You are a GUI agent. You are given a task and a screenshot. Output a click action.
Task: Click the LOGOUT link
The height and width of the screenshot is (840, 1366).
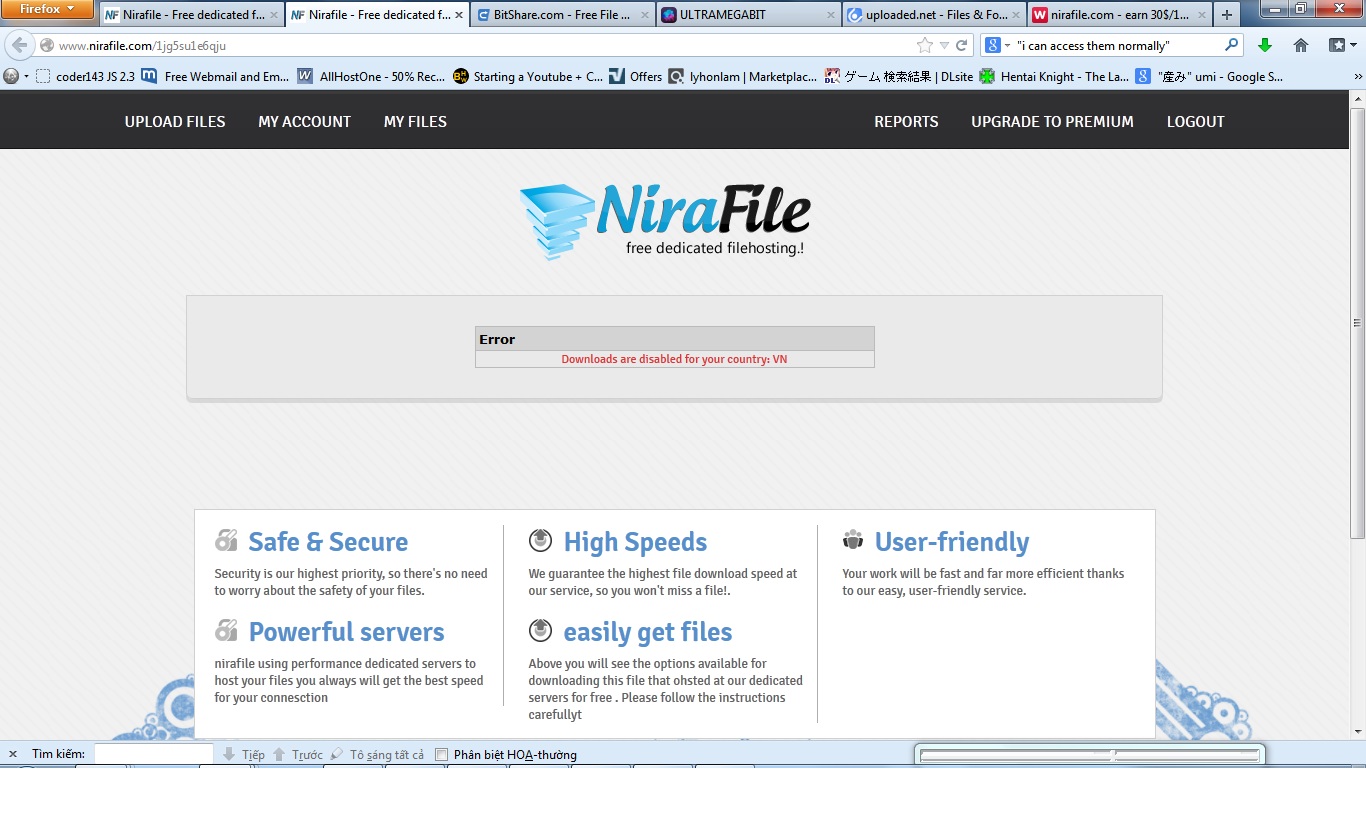(x=1195, y=122)
